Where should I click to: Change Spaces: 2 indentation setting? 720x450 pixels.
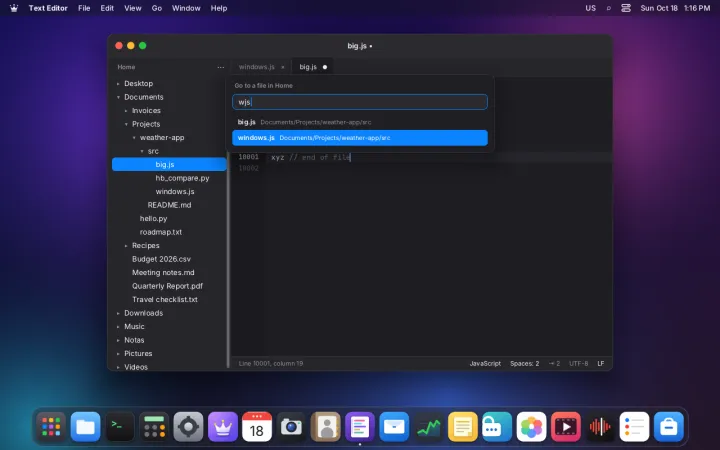pos(524,363)
